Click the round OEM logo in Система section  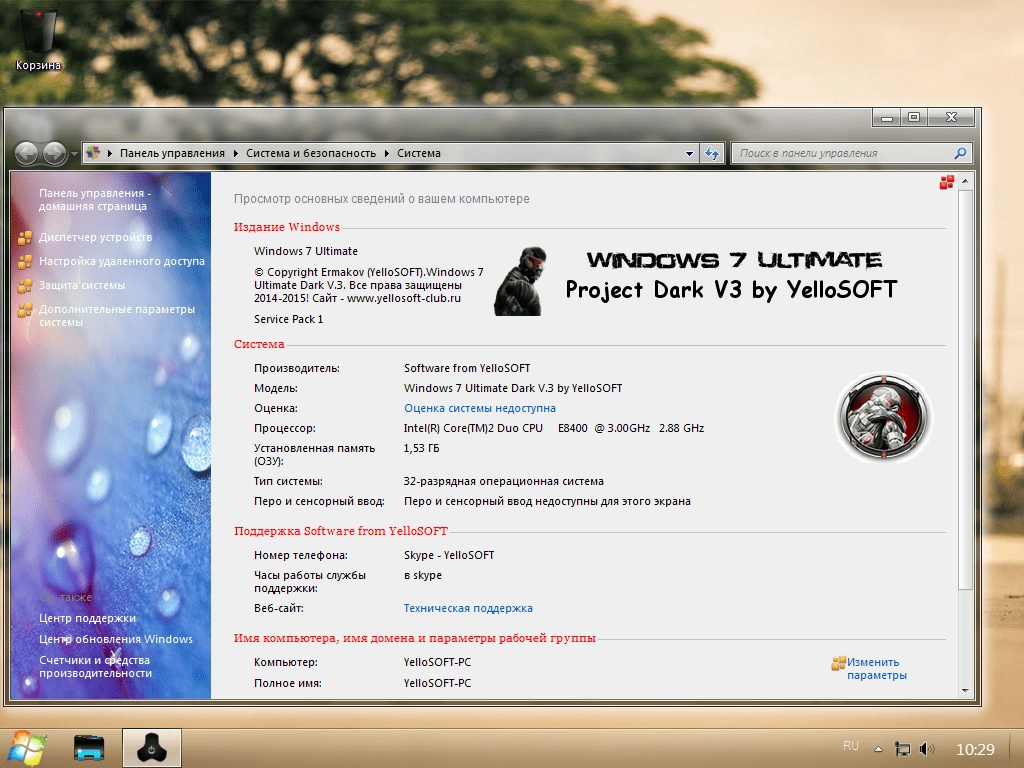(884, 417)
